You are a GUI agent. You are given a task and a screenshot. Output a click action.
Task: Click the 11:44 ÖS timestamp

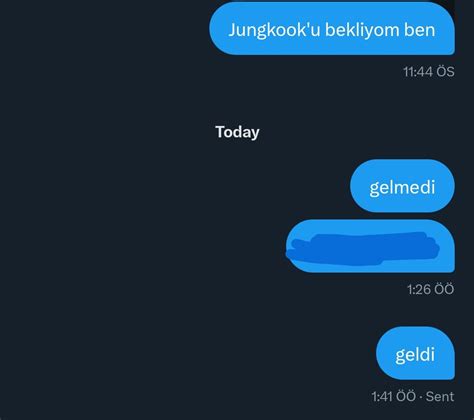(x=429, y=72)
